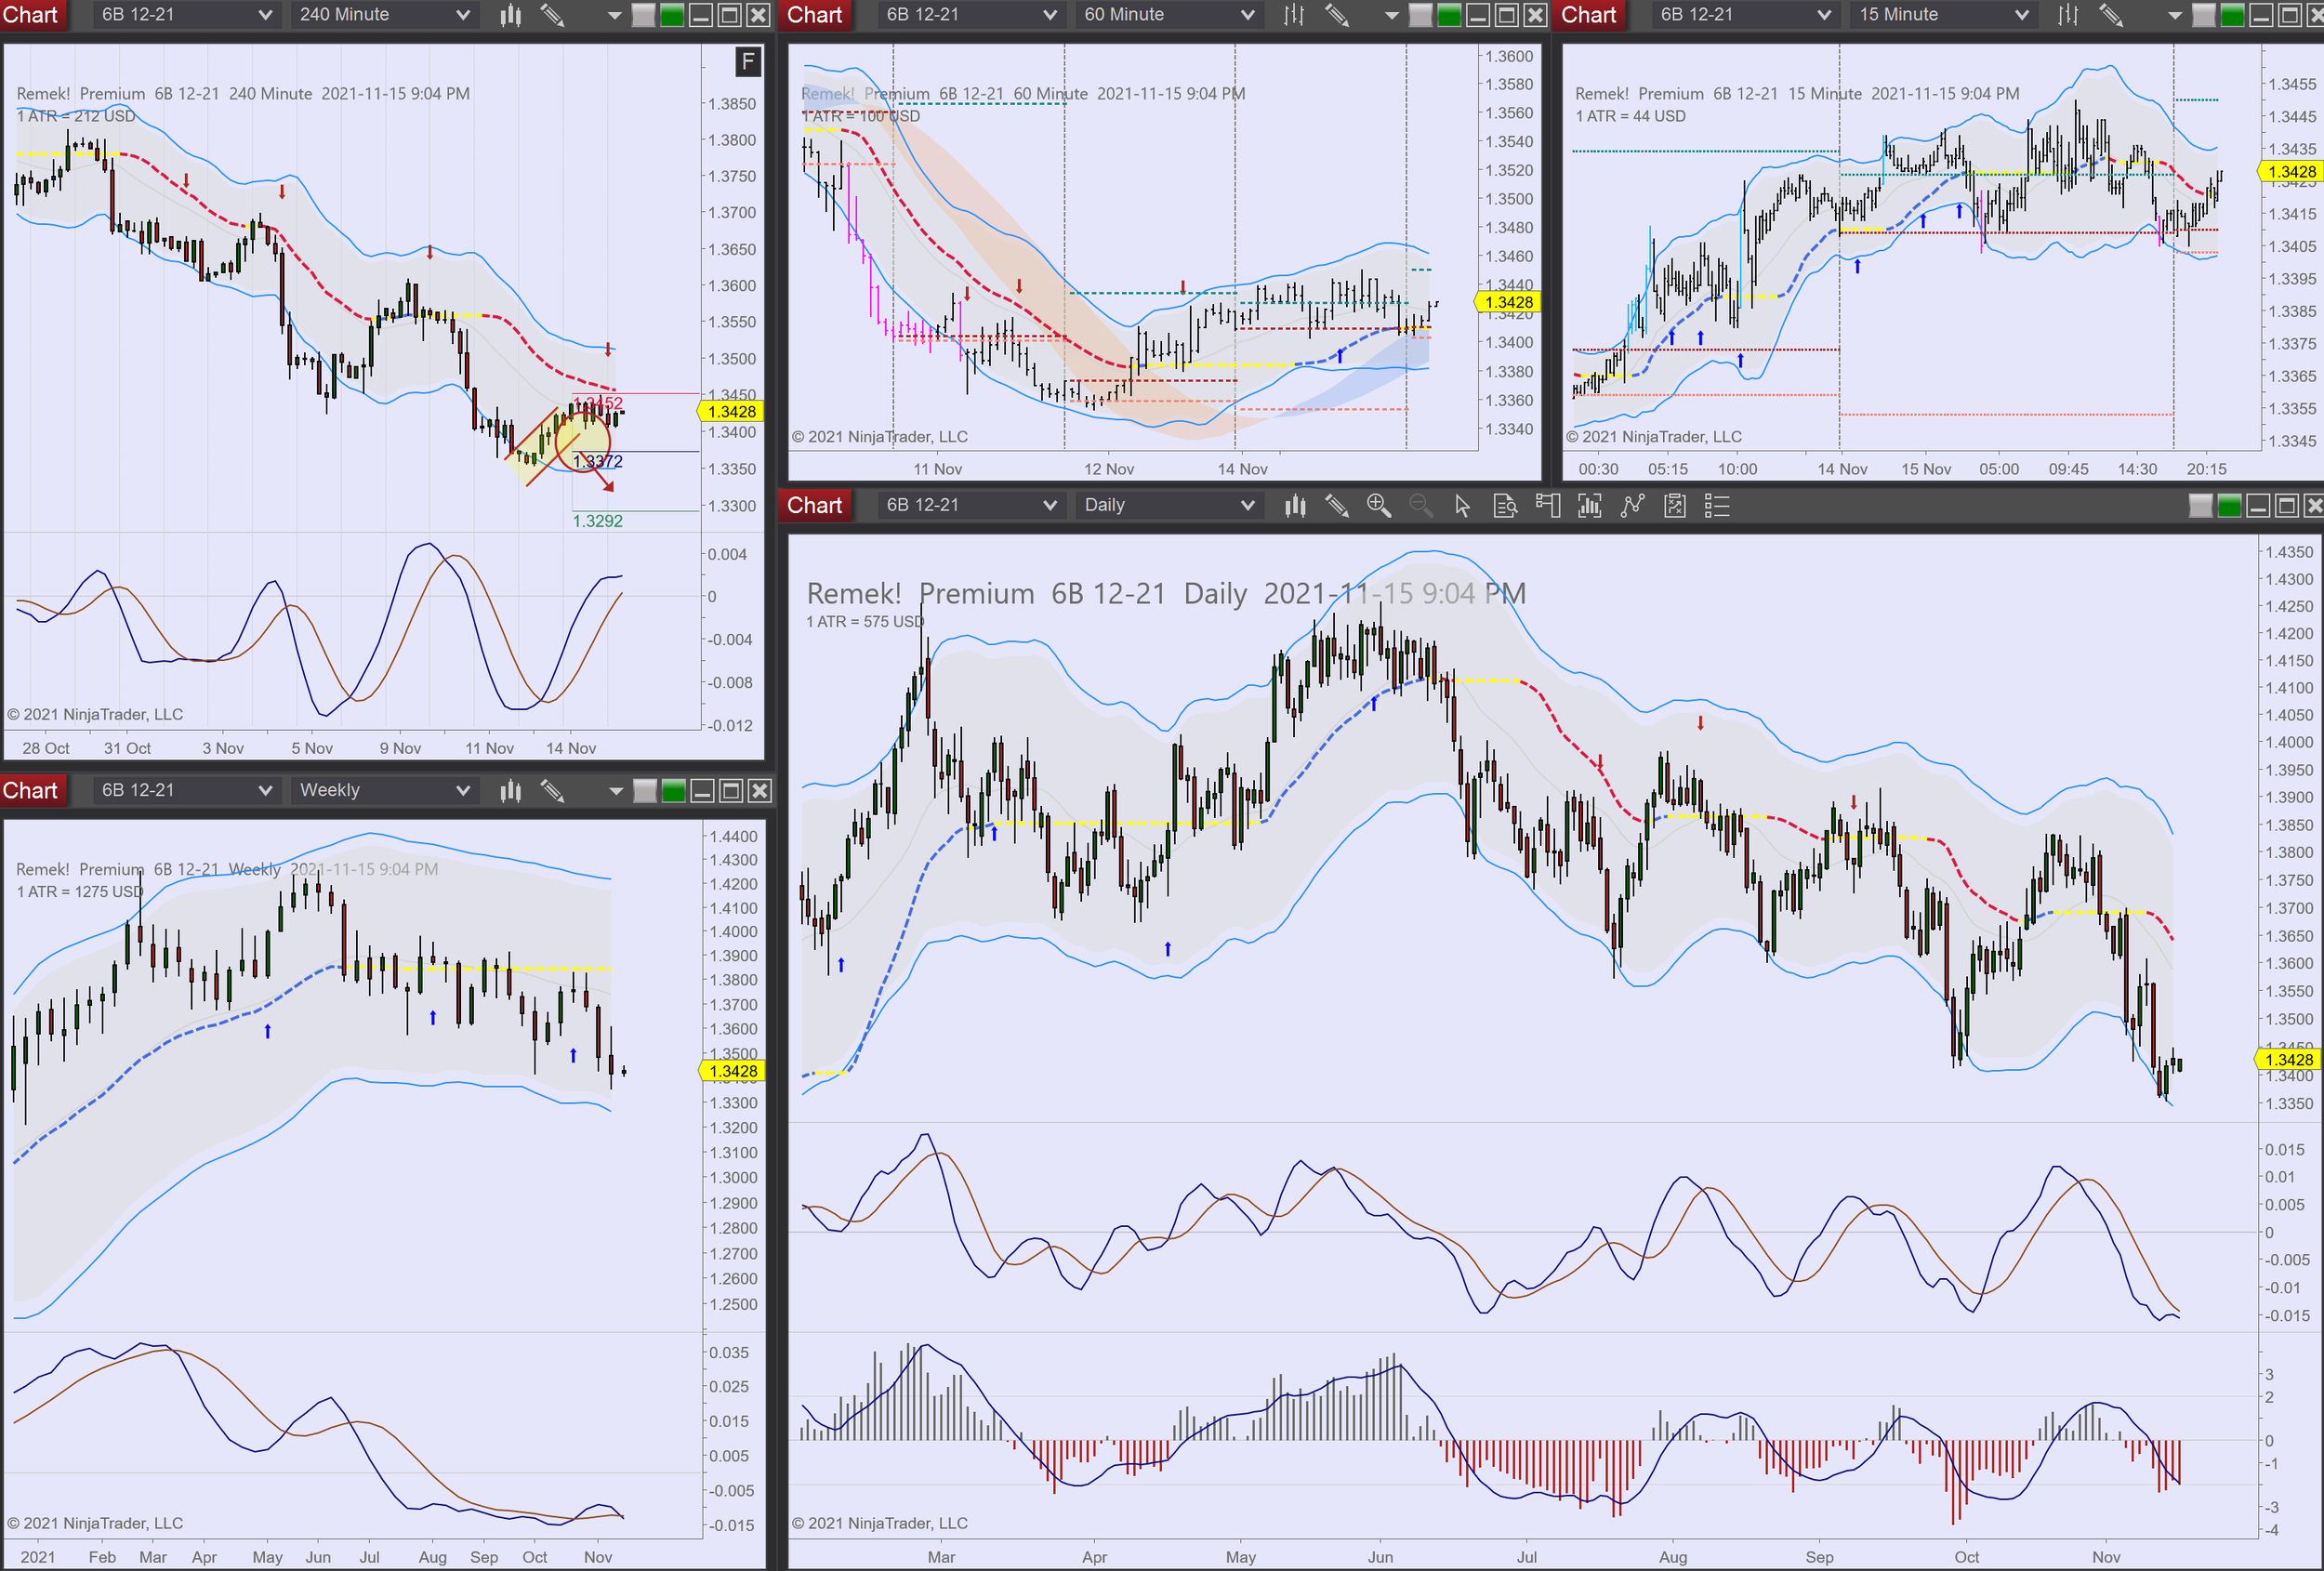2324x1571 pixels.
Task: Click the F button in the 240 Minute chart
Action: (748, 62)
